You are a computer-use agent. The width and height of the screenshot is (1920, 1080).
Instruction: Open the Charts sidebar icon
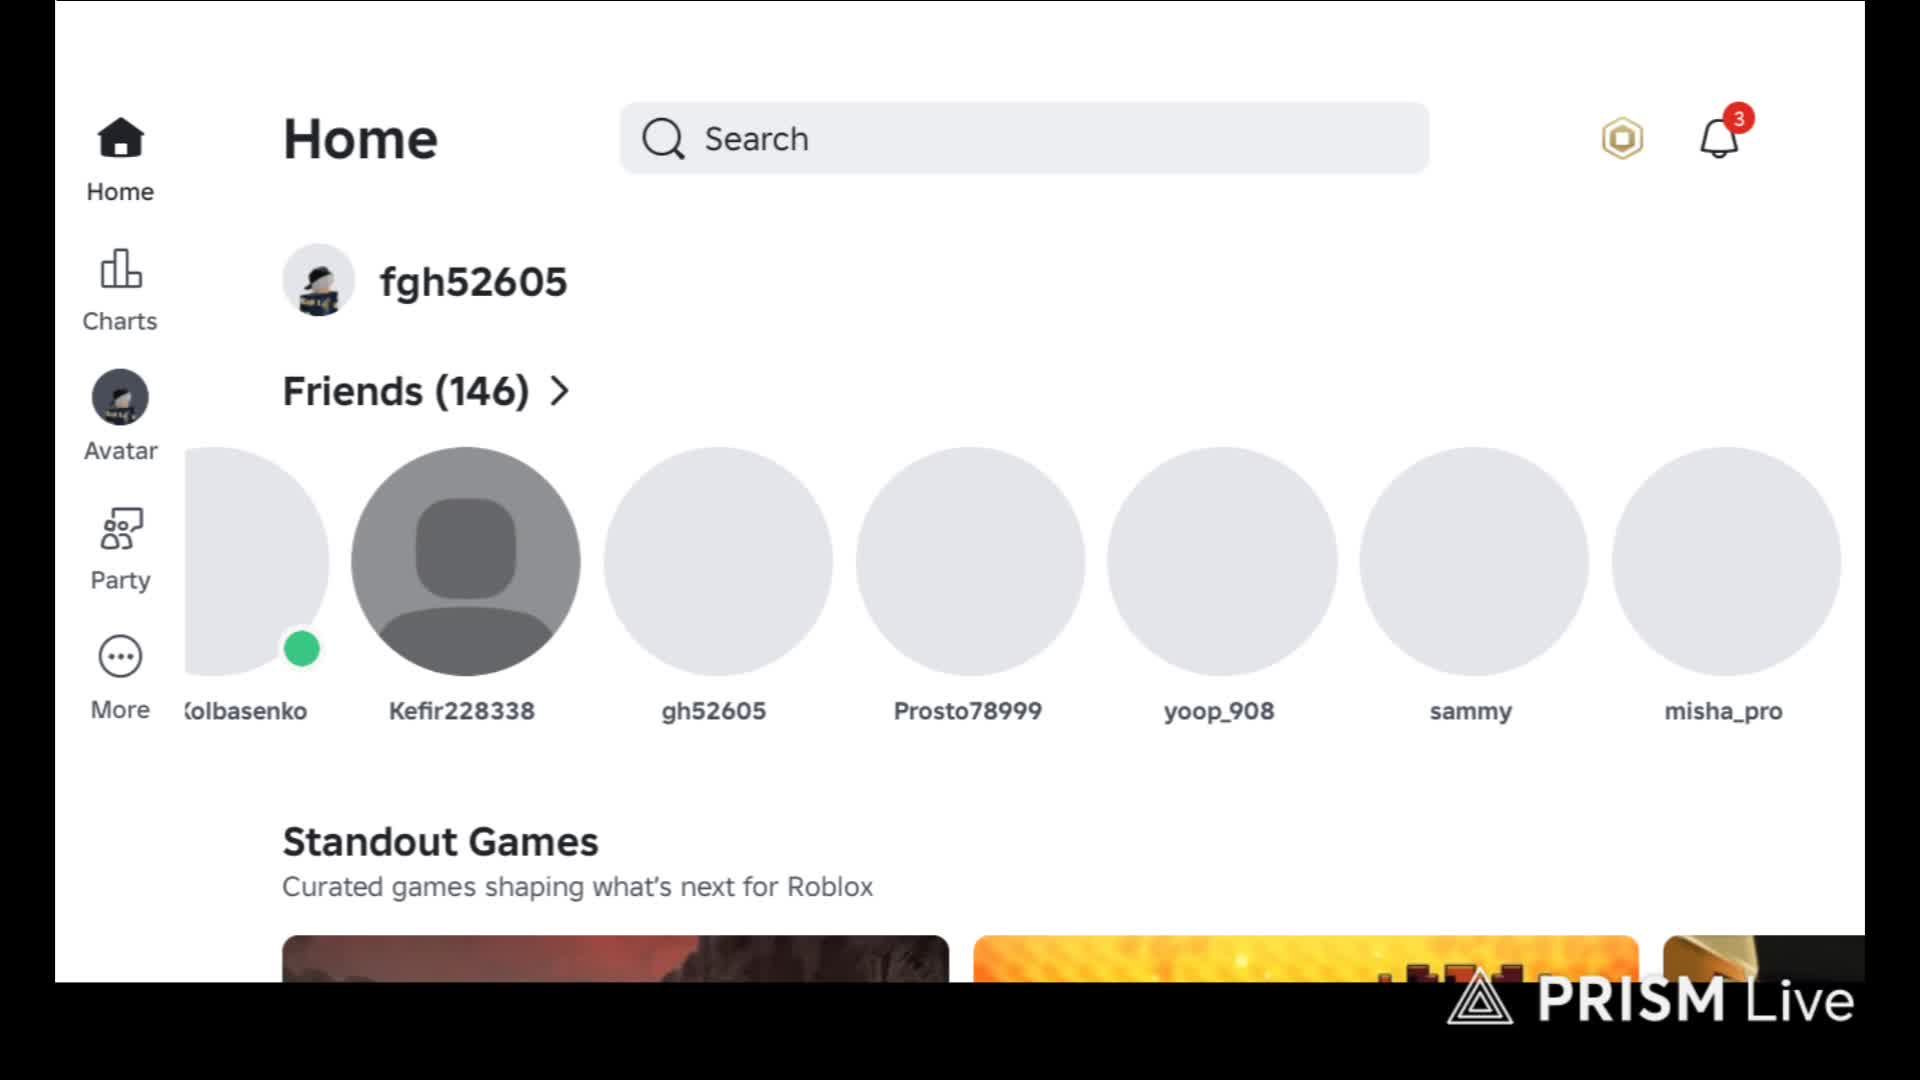coord(120,269)
